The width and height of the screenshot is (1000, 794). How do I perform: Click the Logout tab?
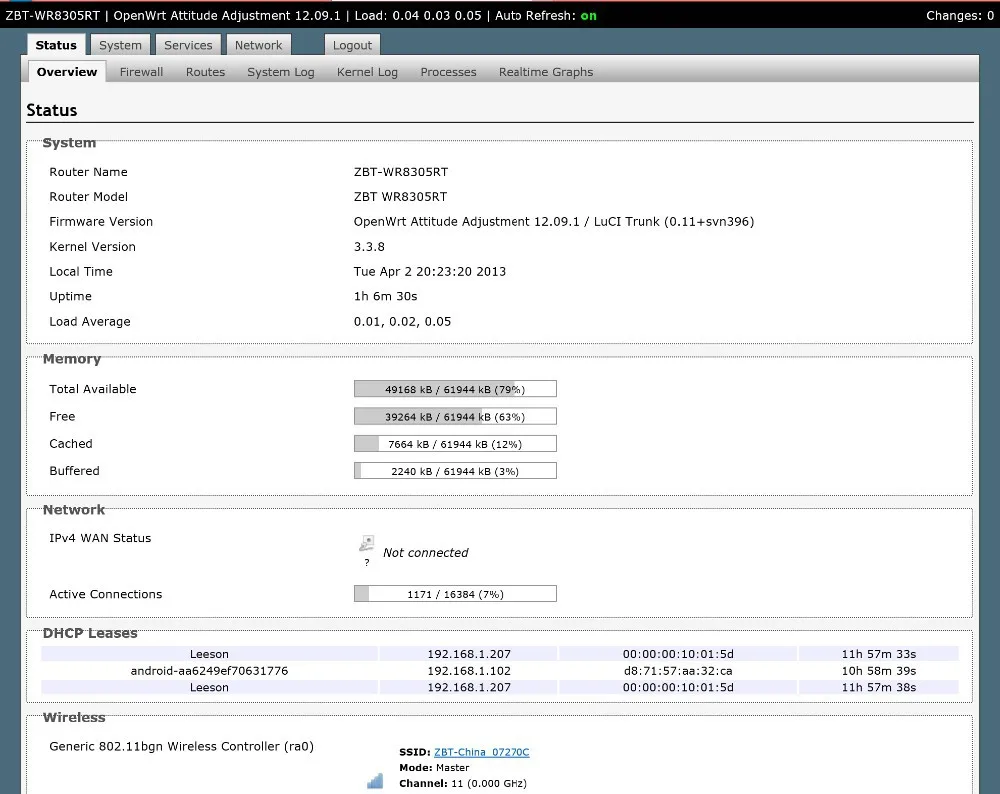pos(352,45)
